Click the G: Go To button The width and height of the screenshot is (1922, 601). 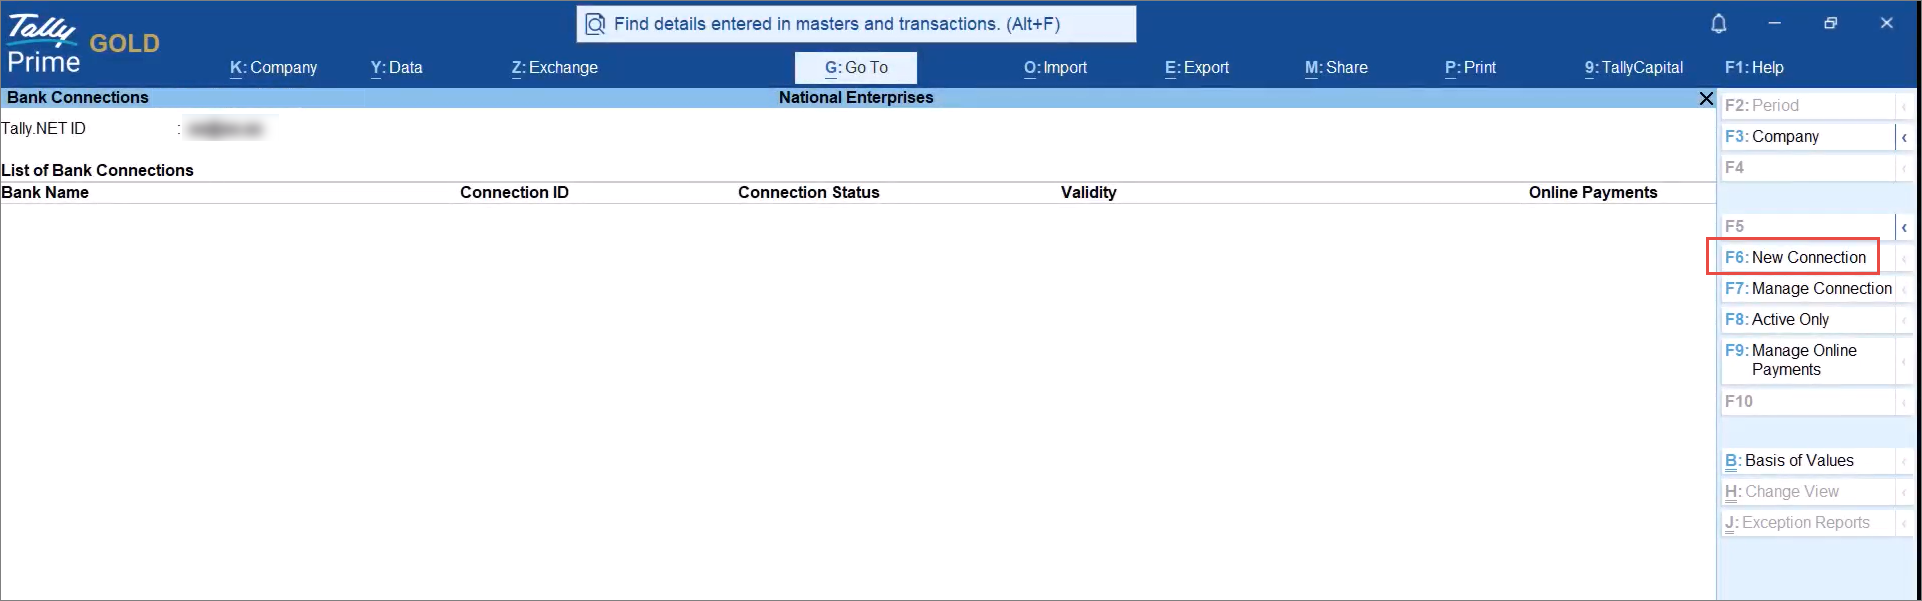[856, 68]
